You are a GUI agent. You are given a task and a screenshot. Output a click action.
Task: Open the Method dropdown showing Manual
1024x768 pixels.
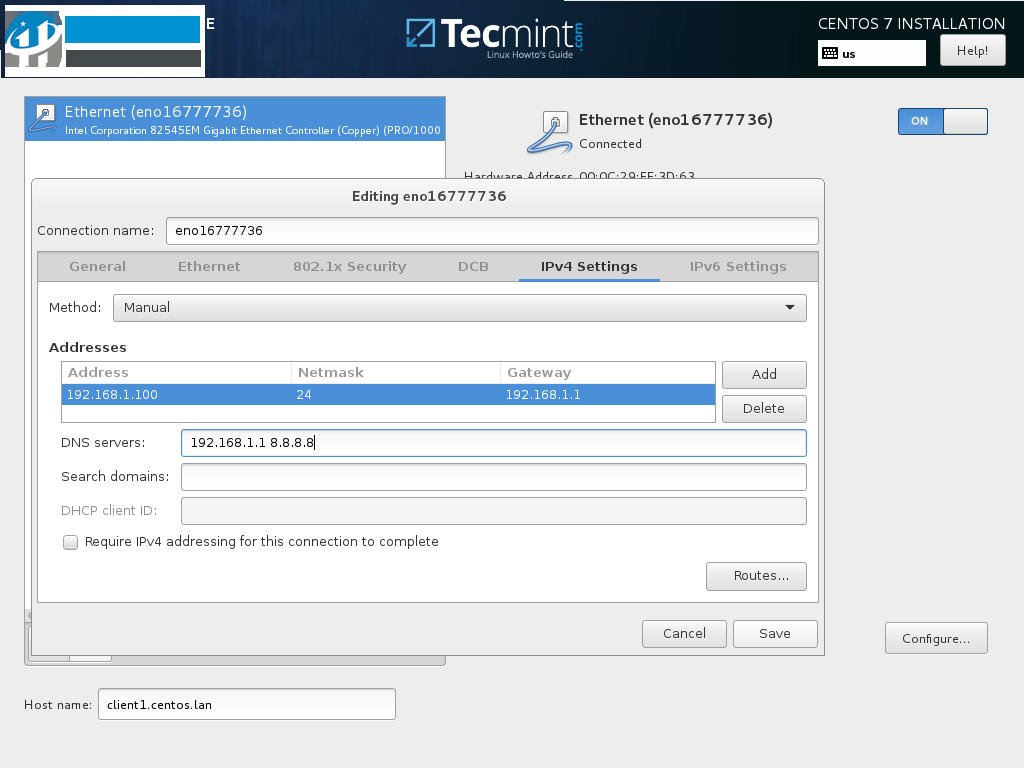coord(460,307)
